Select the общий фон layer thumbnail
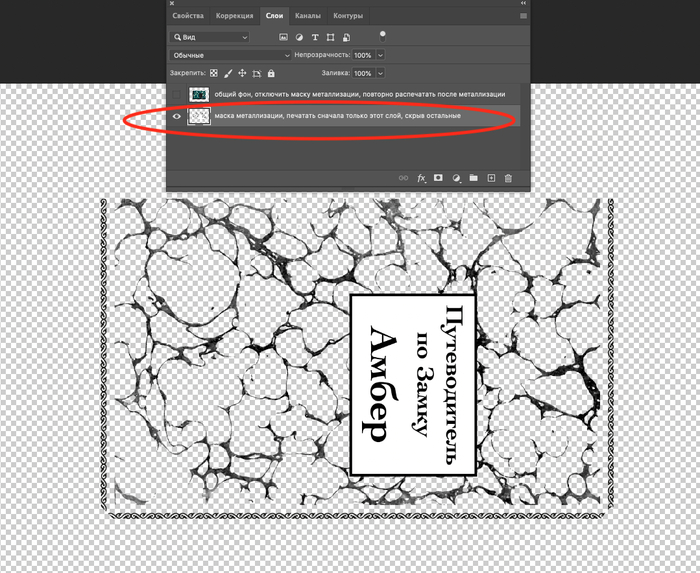 click(x=200, y=93)
